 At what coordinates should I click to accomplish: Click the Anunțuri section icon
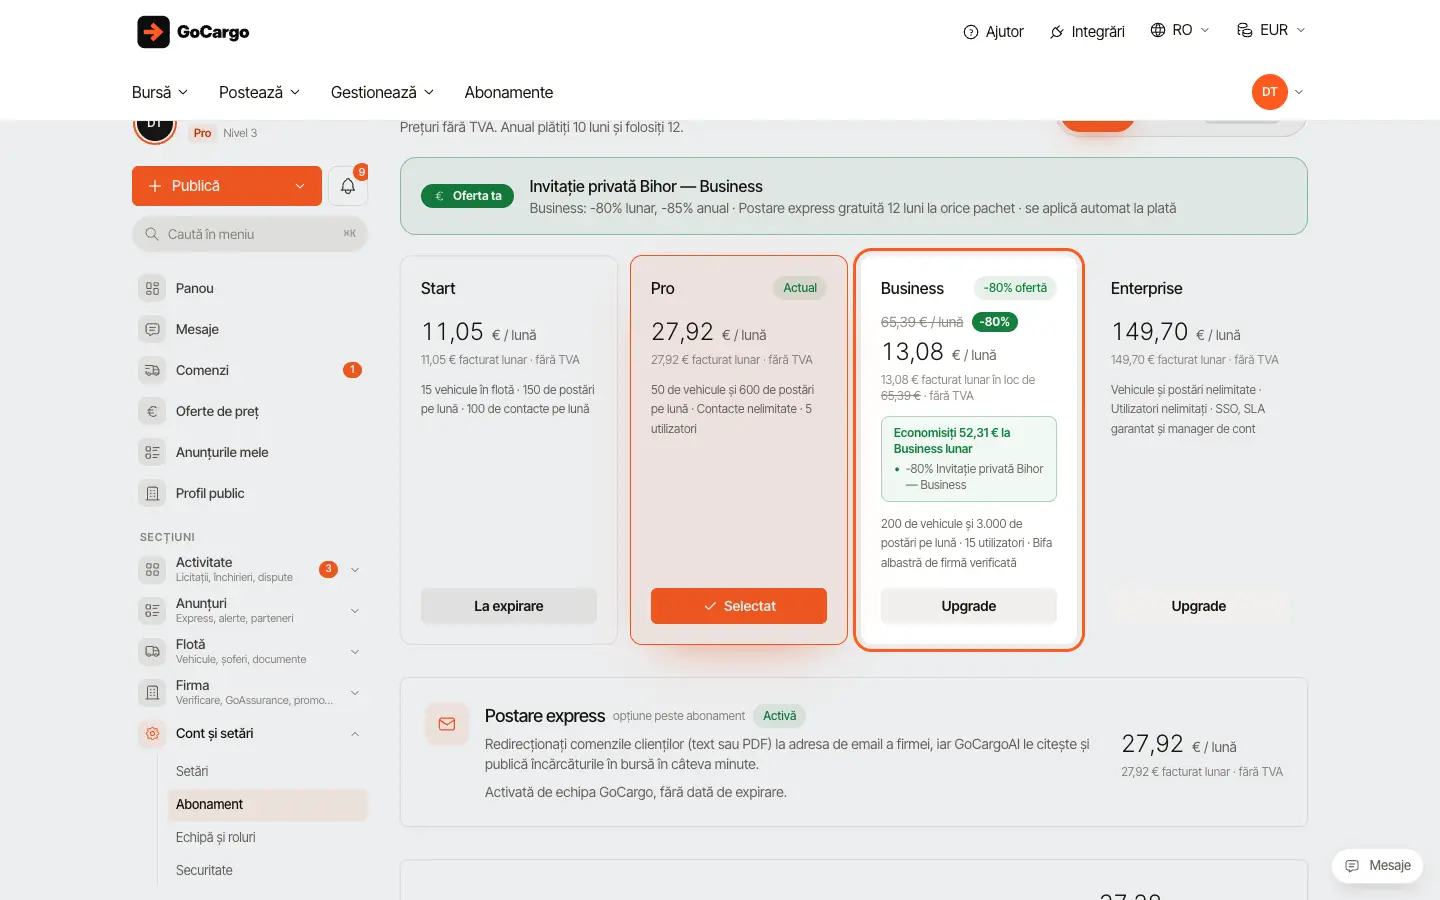[152, 610]
